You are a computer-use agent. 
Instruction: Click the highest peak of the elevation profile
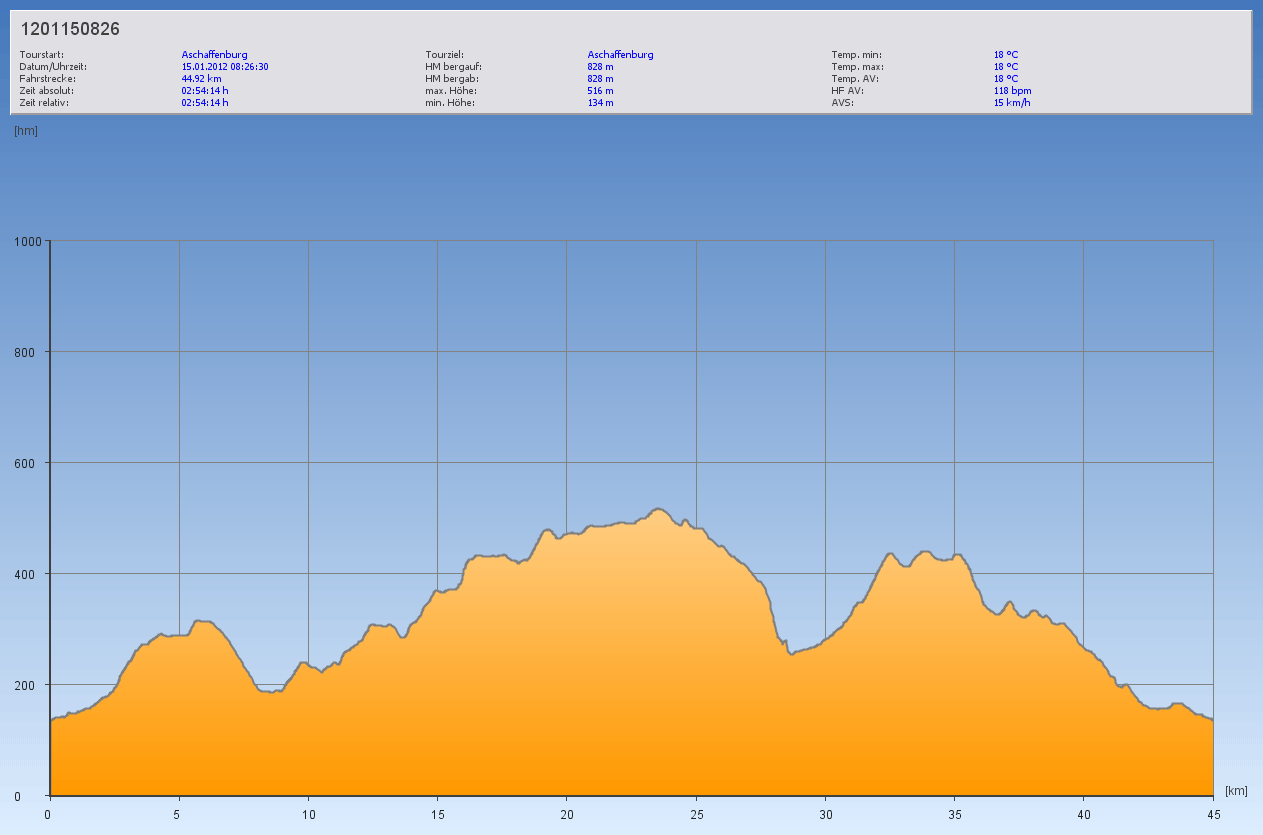[x=657, y=509]
